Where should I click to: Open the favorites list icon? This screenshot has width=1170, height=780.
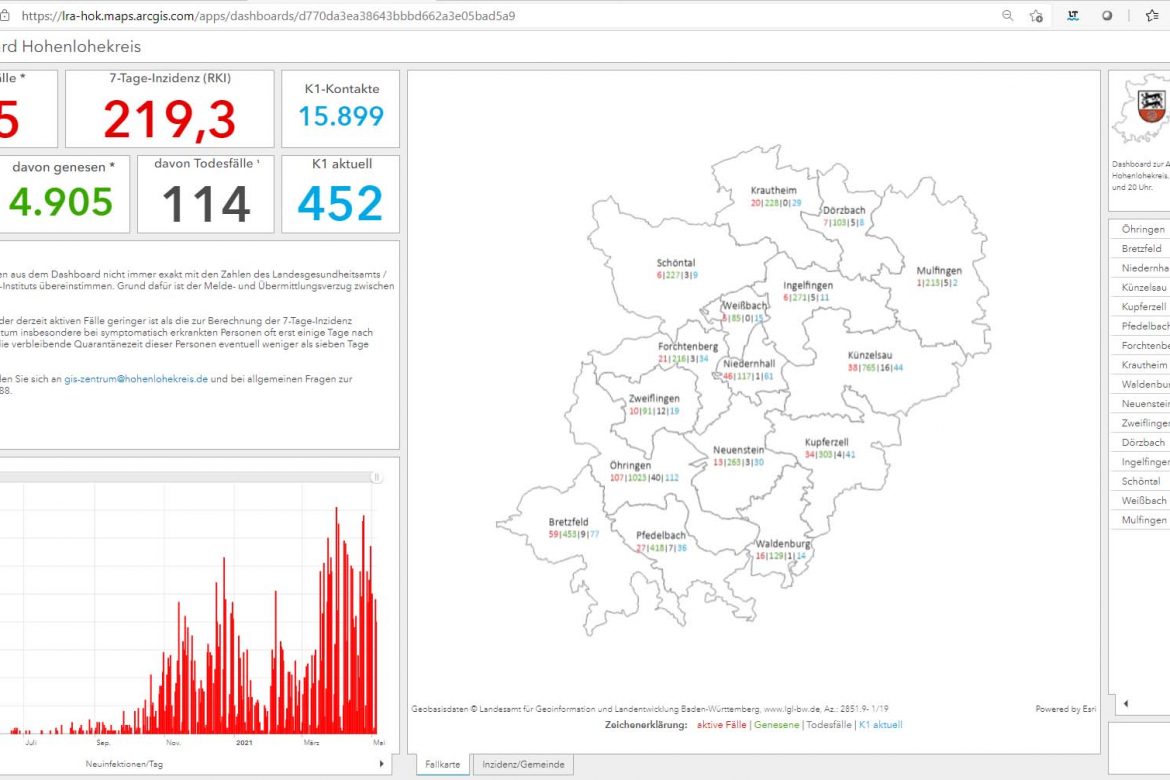point(1151,16)
